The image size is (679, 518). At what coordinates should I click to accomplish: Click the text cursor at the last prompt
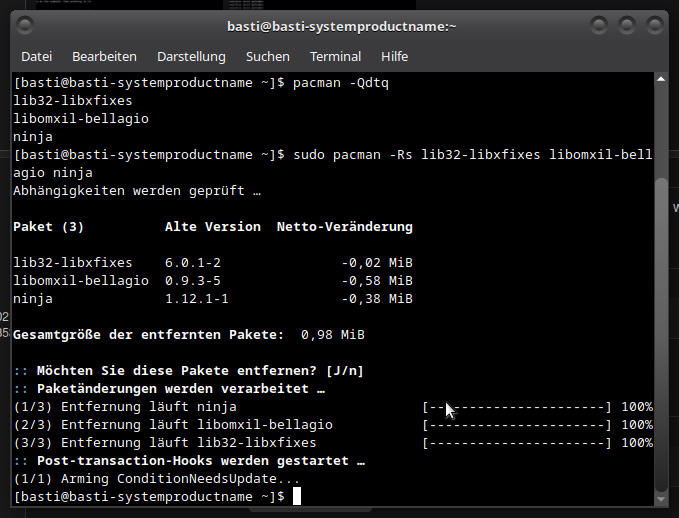click(x=297, y=496)
